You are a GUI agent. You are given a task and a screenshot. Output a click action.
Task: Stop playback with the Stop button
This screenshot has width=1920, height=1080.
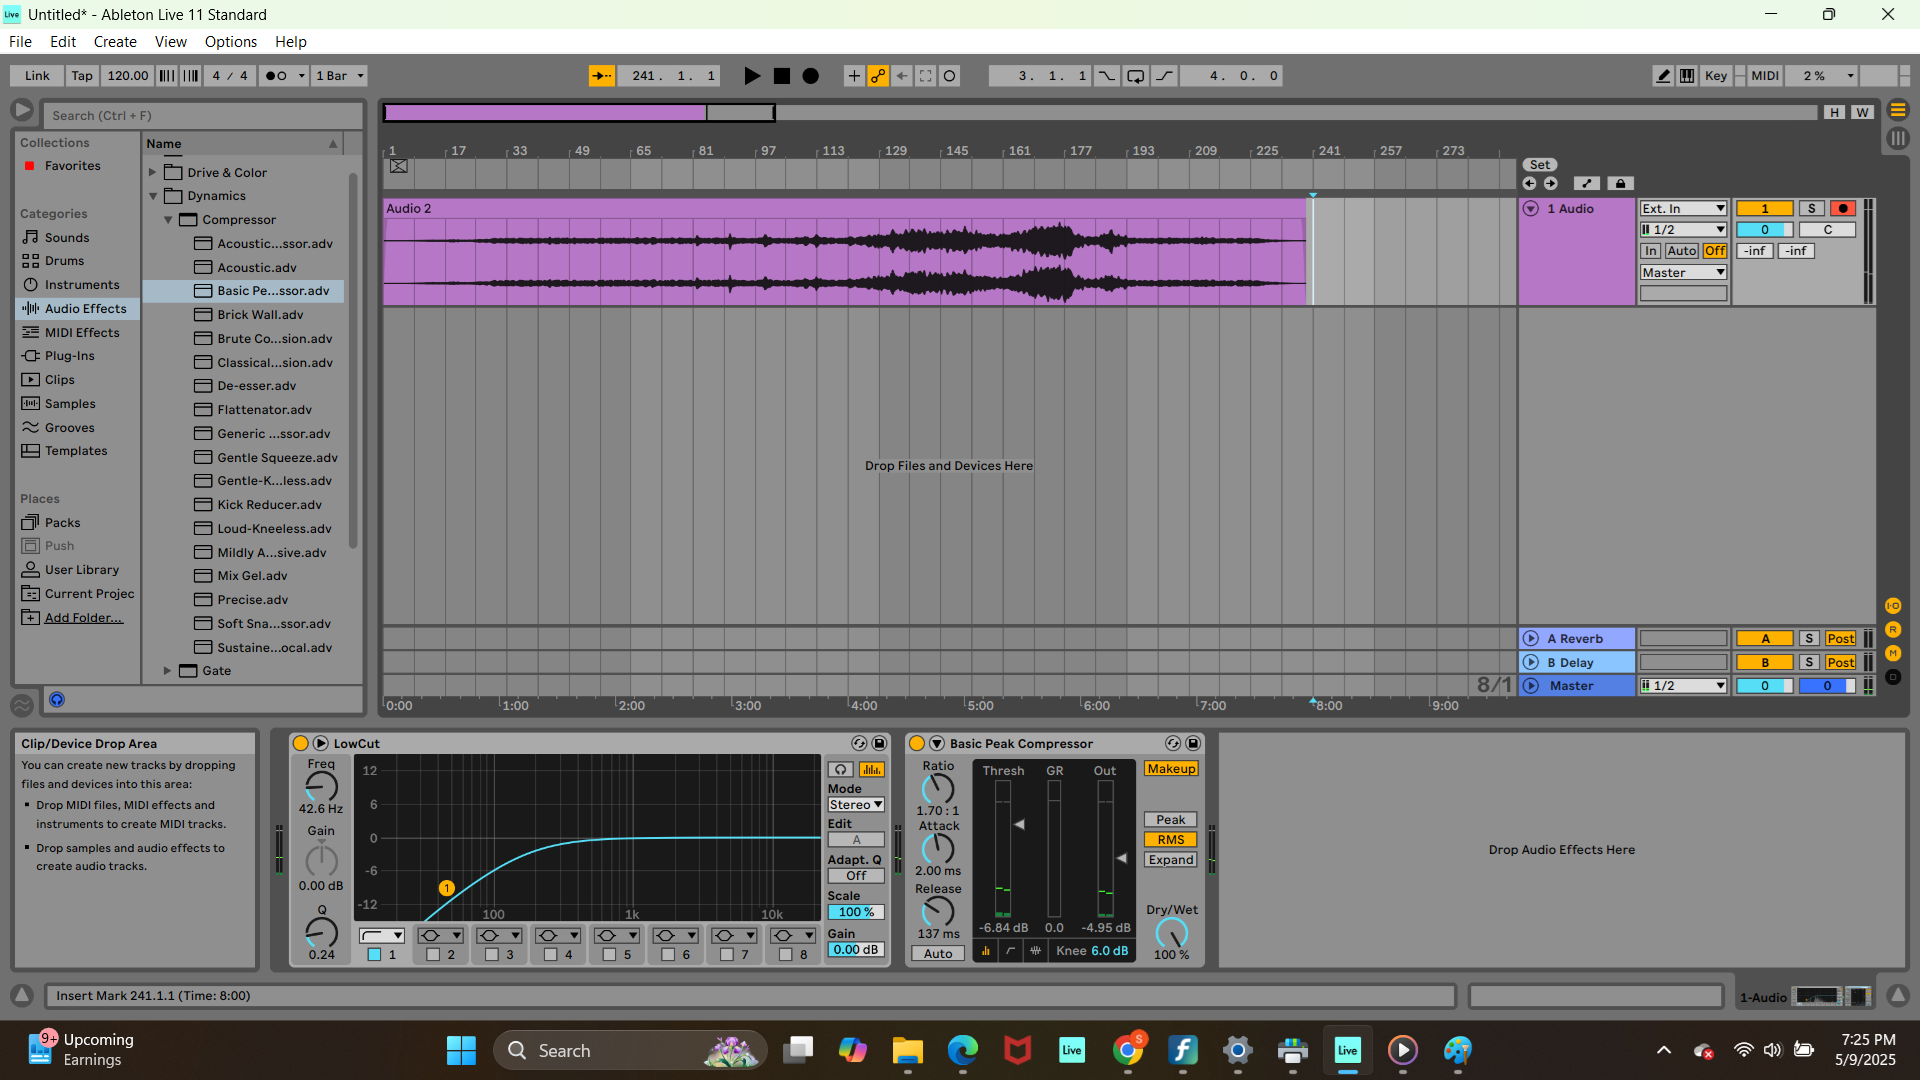tap(782, 76)
